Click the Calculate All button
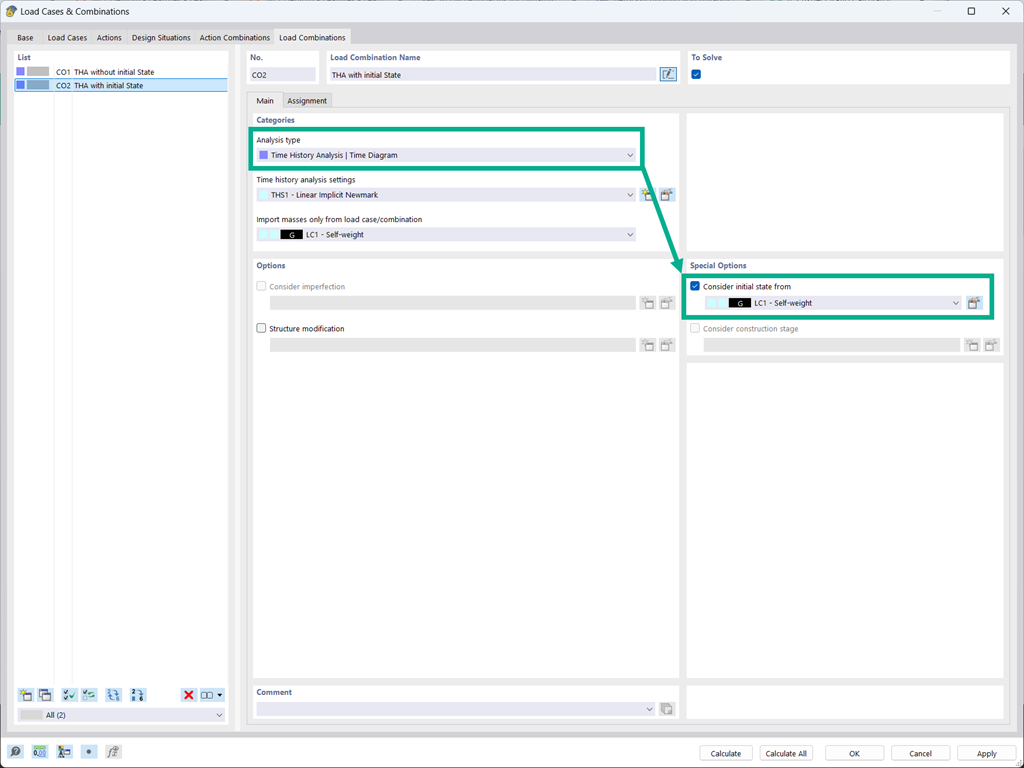This screenshot has height=768, width=1024. pyautogui.click(x=786, y=753)
